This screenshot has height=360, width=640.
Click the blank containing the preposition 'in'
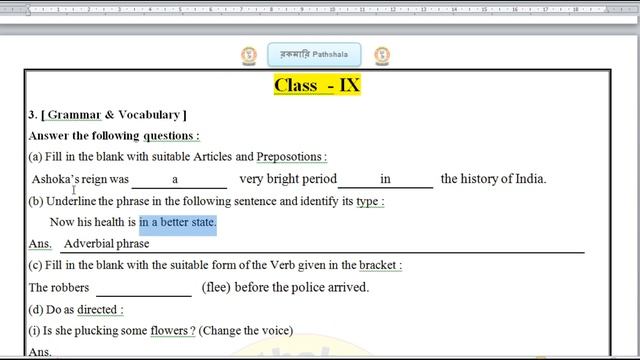pos(385,180)
